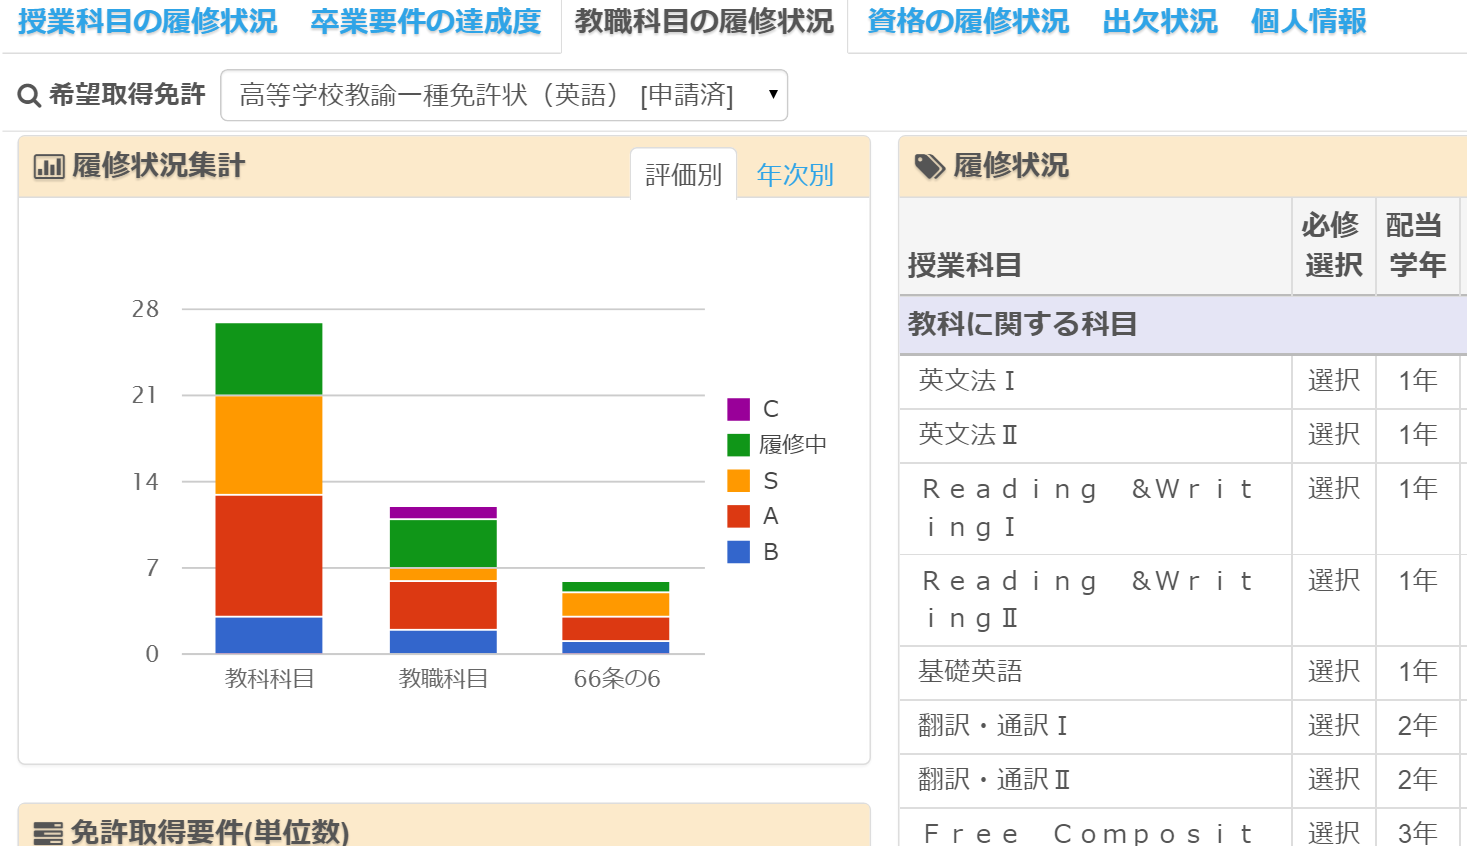
Task: Switch to 卒業要件の達成度 tab
Action: click(426, 22)
